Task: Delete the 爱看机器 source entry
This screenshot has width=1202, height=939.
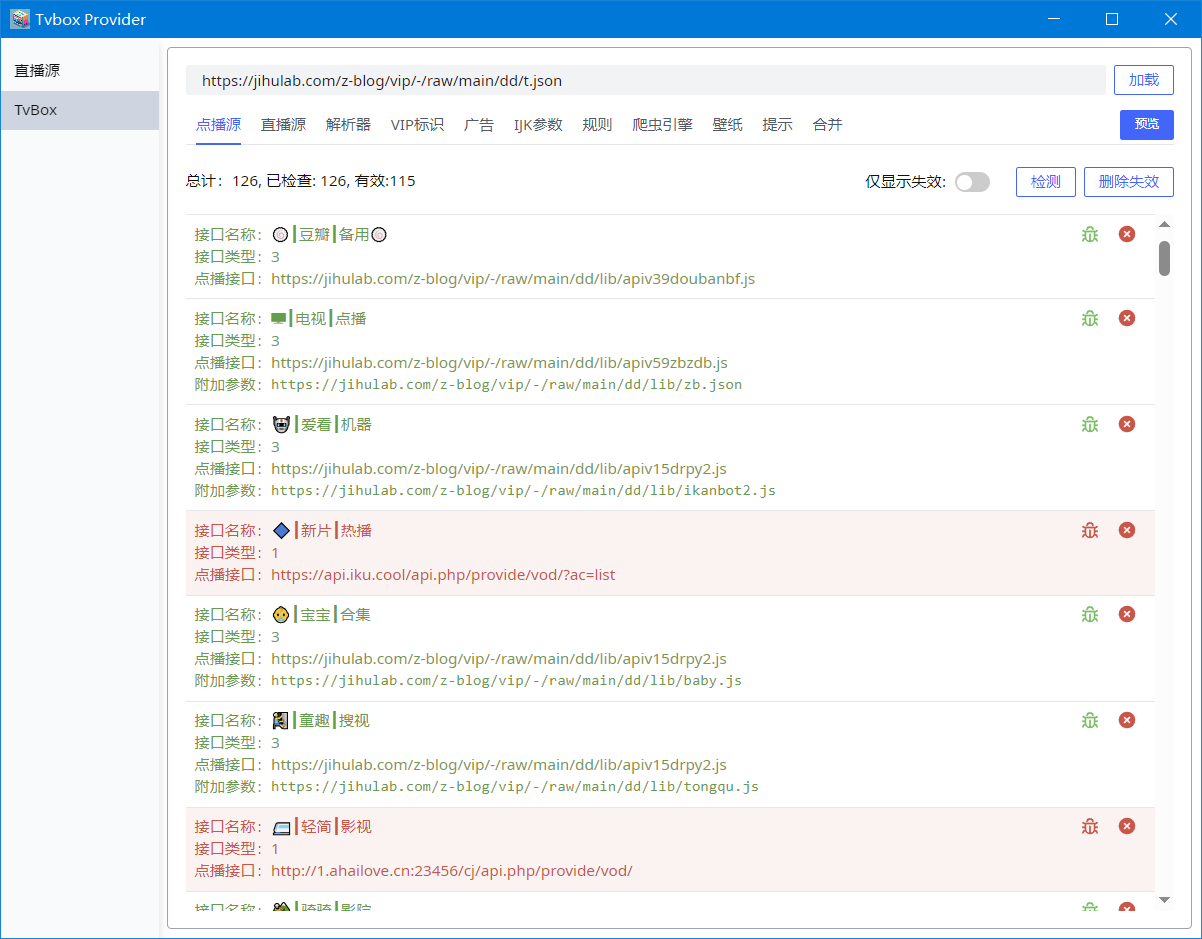Action: (x=1127, y=424)
